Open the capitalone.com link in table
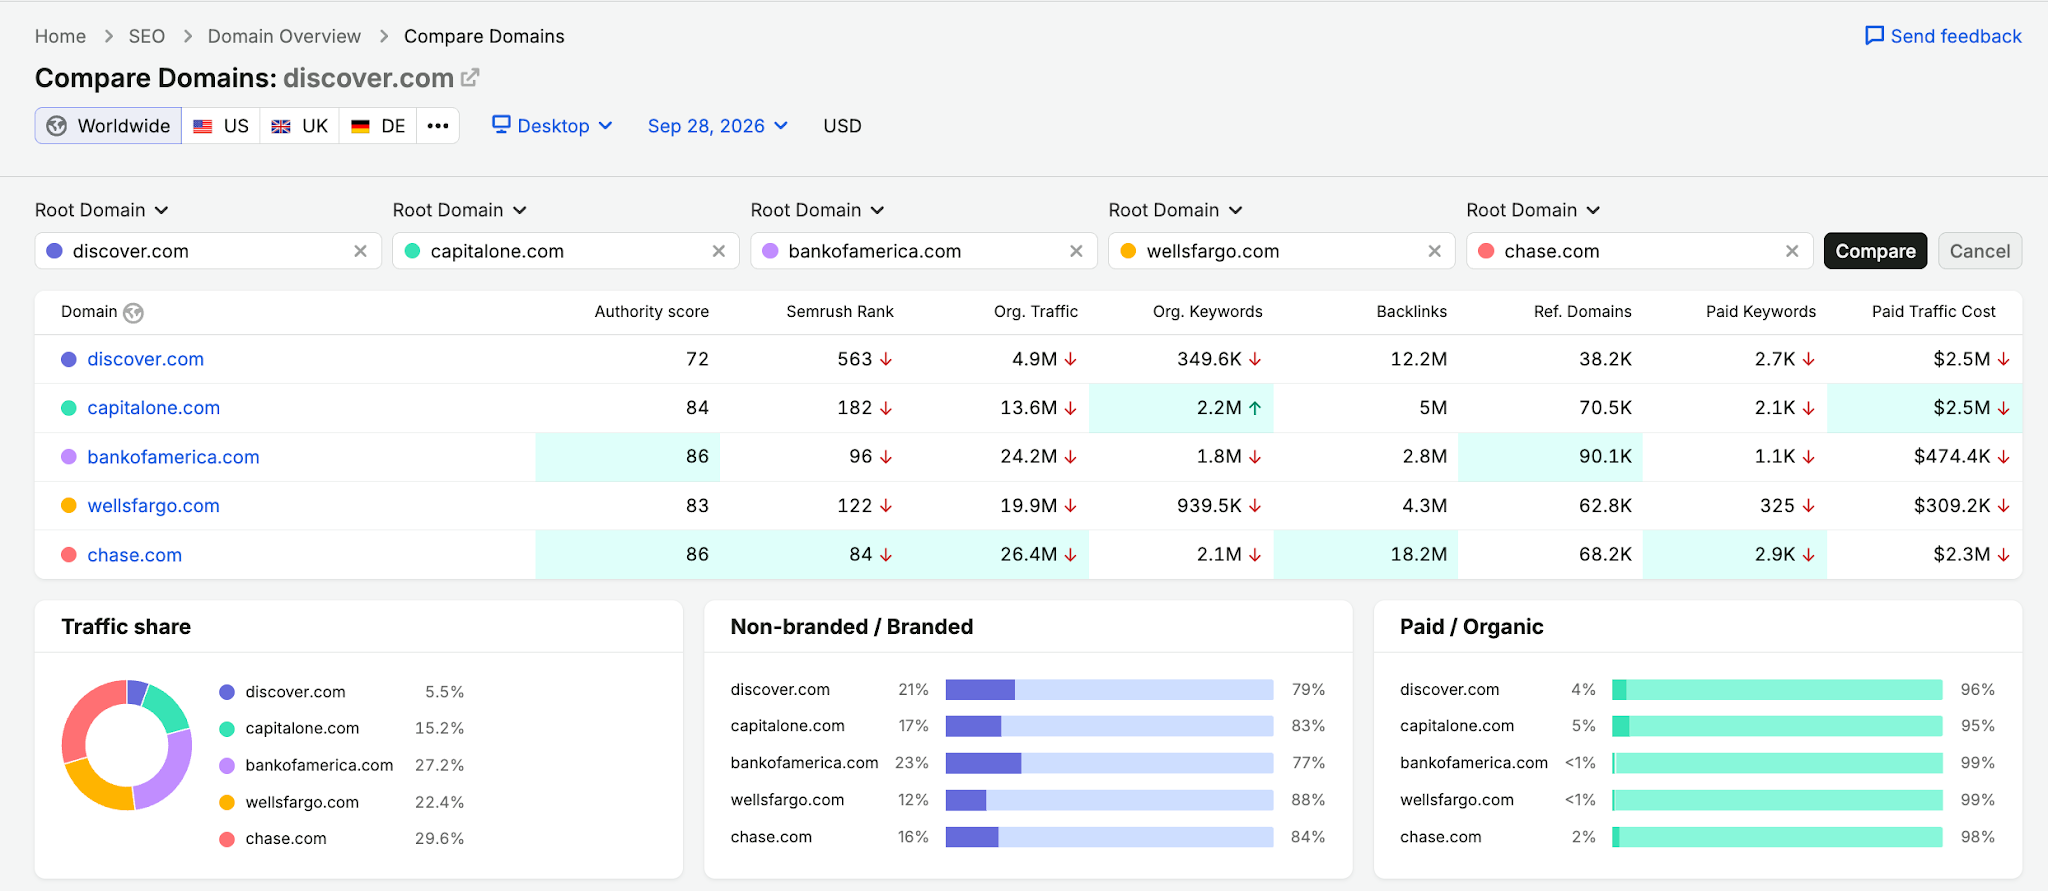Screen dimensions: 2048x891 153,408
